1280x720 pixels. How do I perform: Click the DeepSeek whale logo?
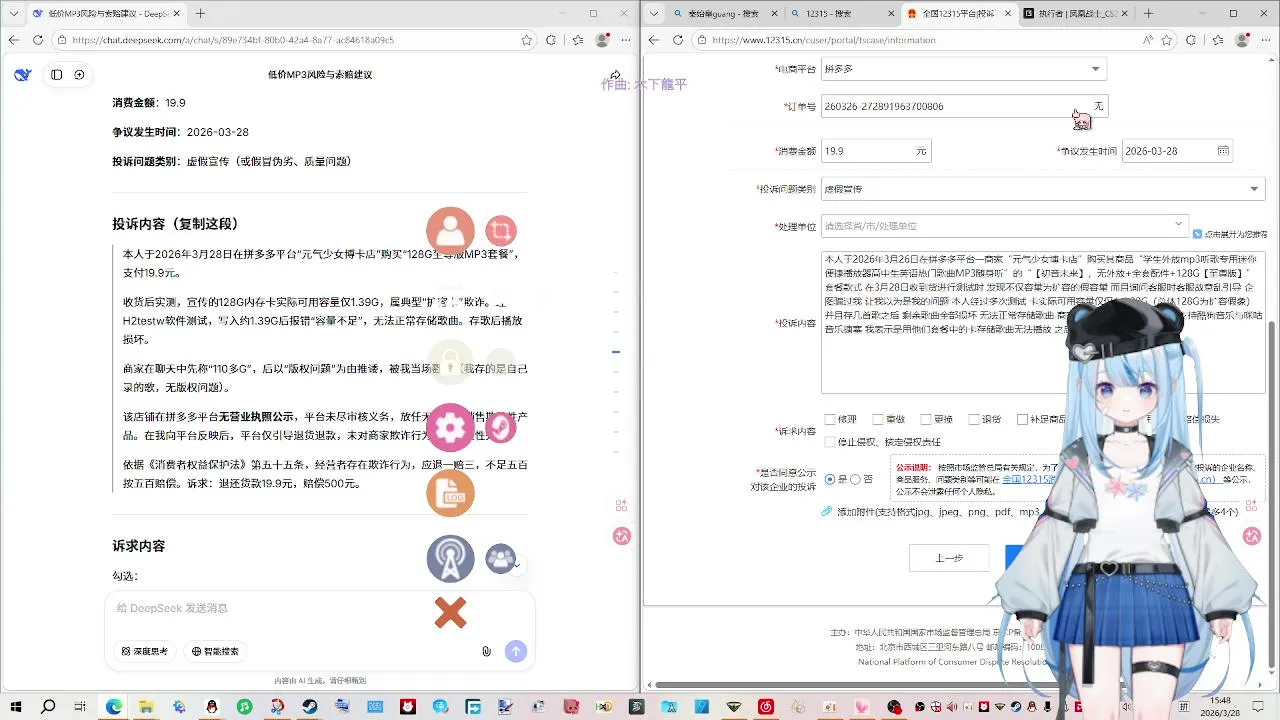tap(22, 75)
